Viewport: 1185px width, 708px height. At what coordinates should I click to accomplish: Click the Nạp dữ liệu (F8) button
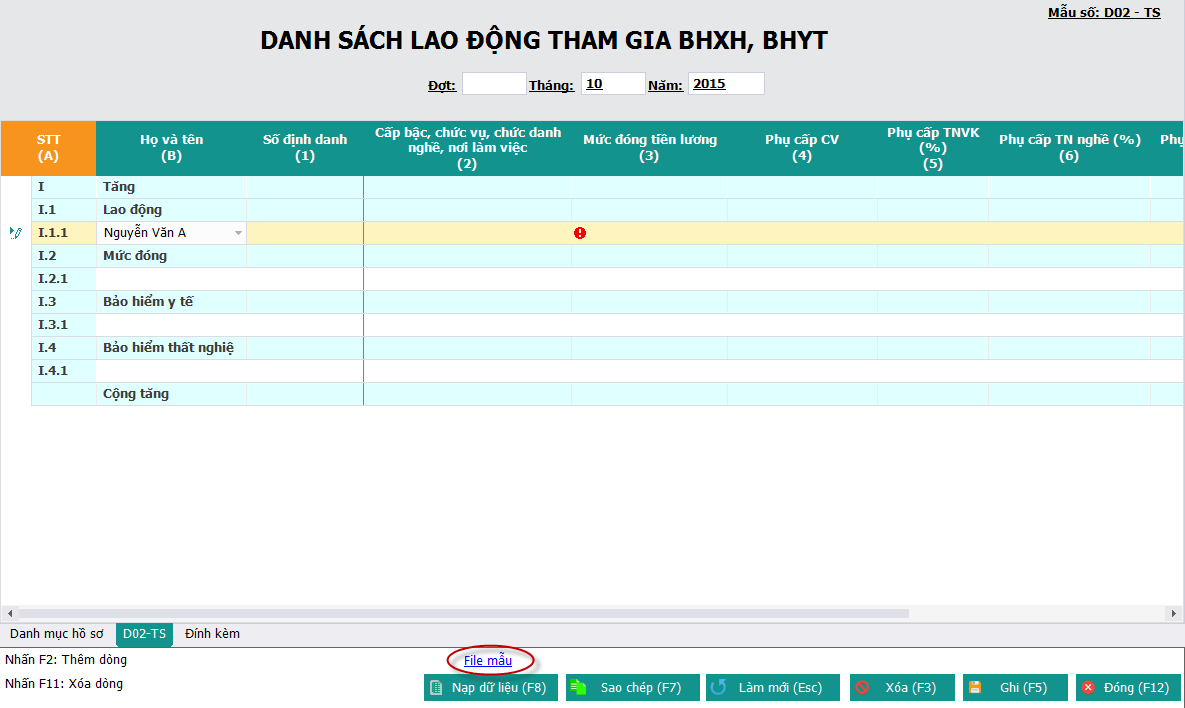pyautogui.click(x=490, y=688)
